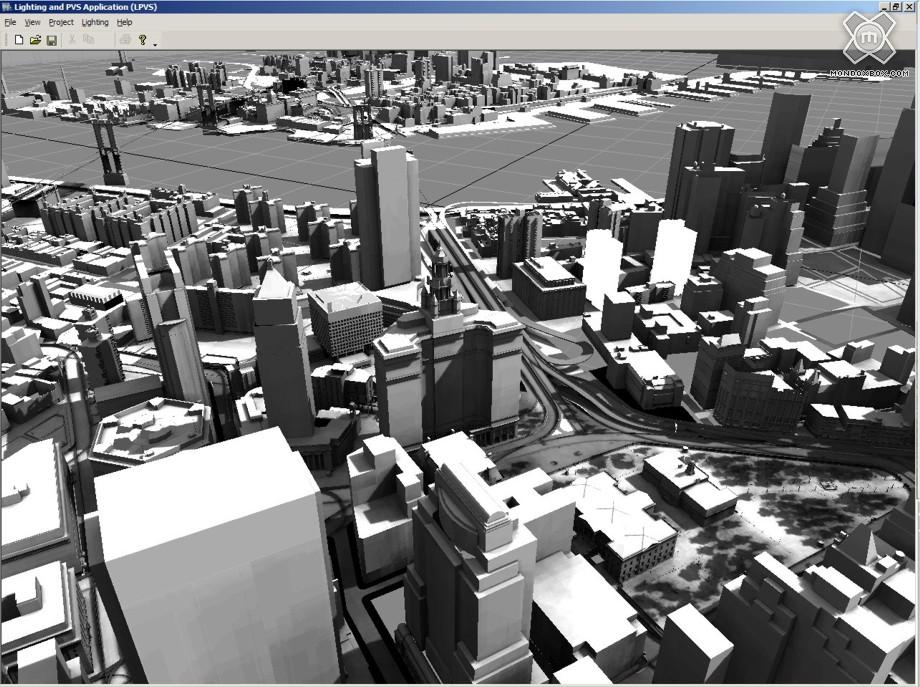Minimize the LPVS application window
Viewport: 920px width, 687px height.
point(885,6)
